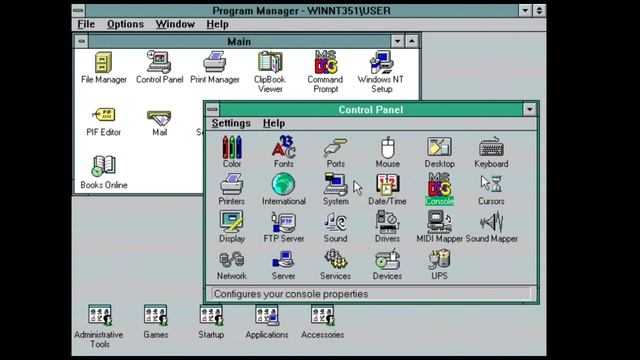Screen dimensions: 640x360
Task: Maximize the Main group window
Action: (x=411, y=41)
